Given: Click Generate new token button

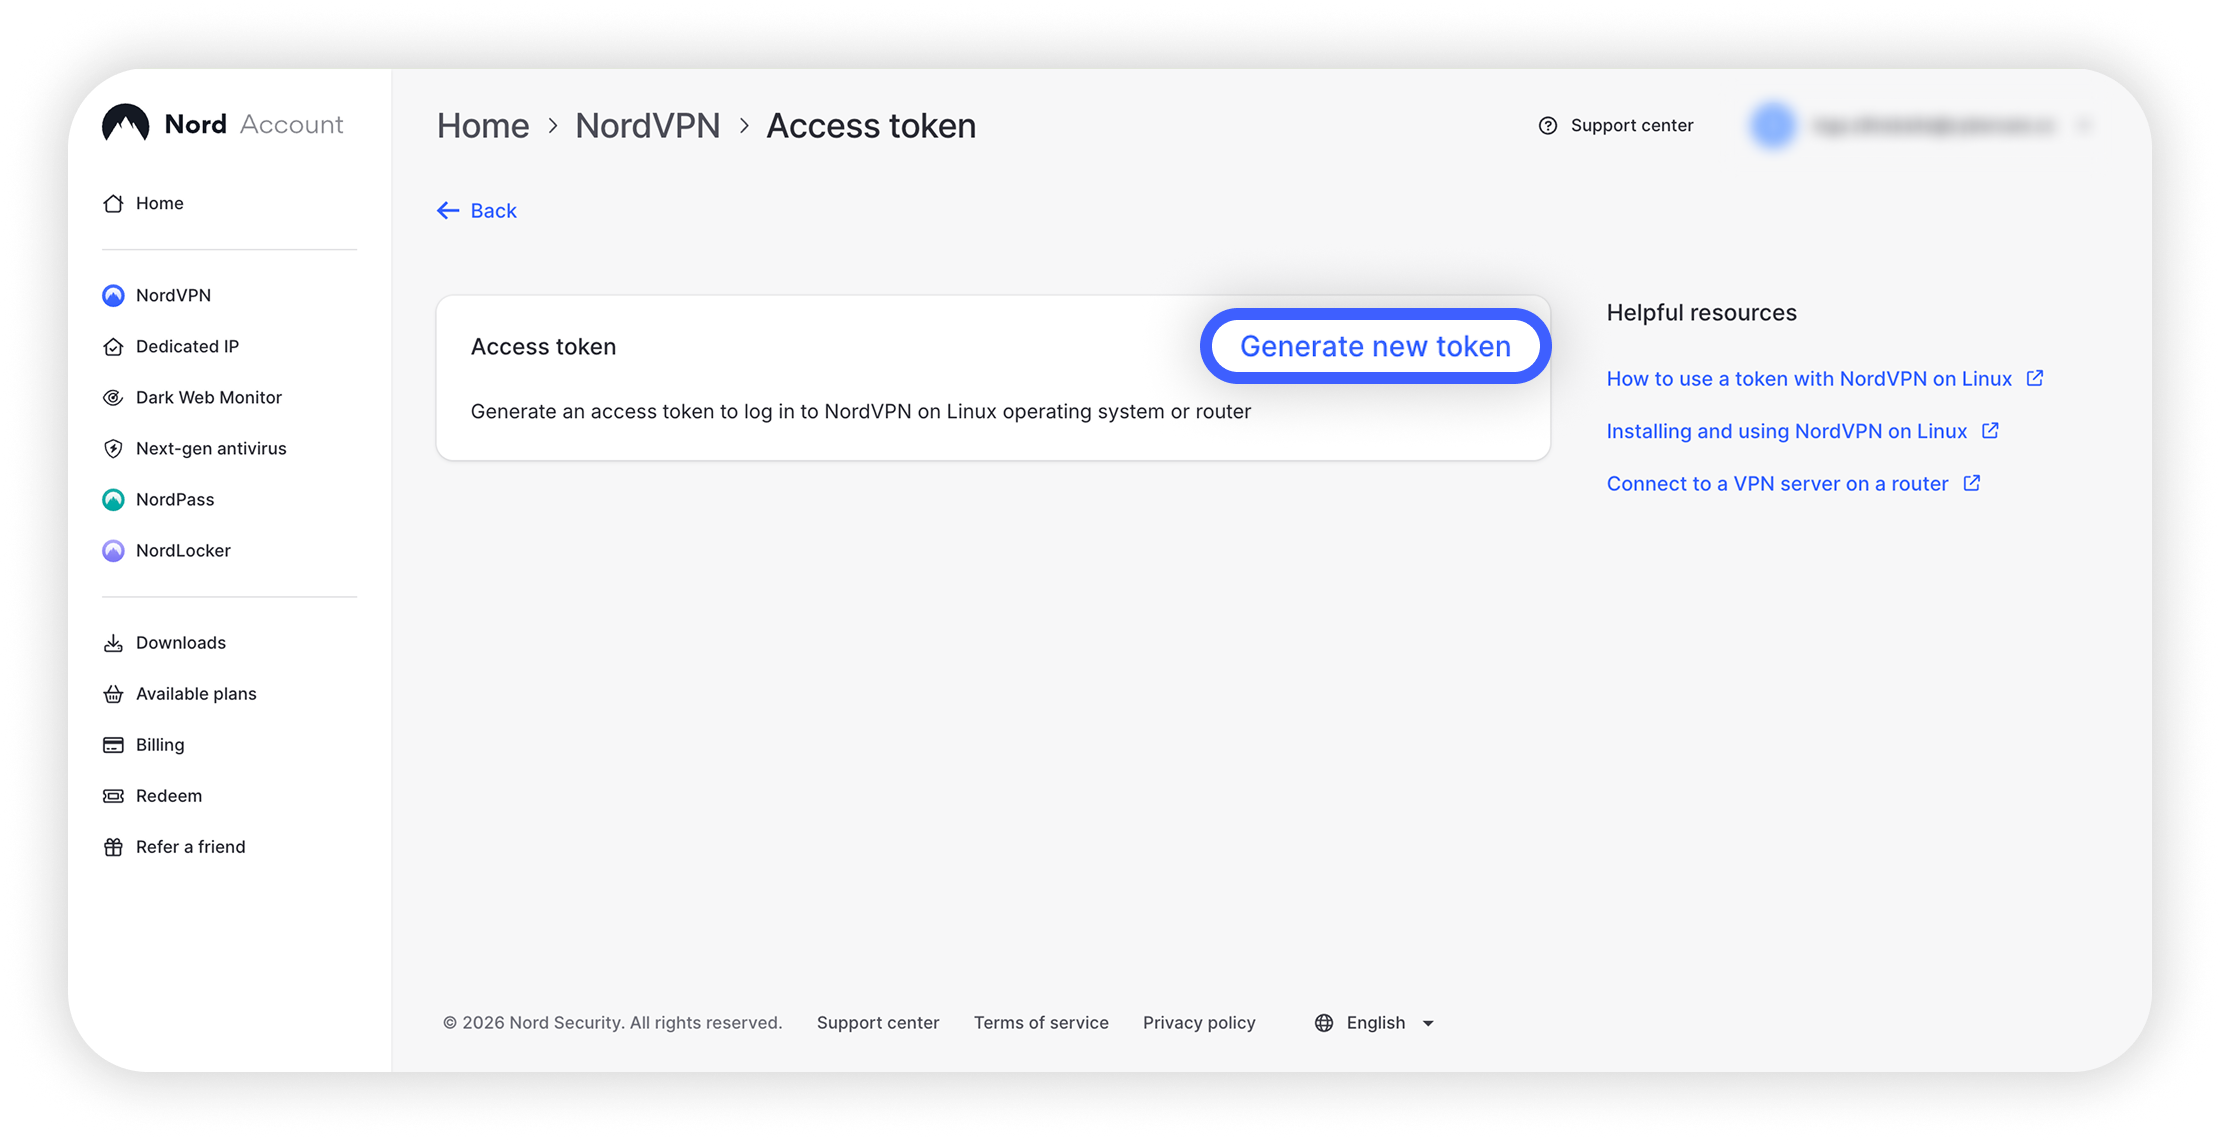Looking at the screenshot, I should coord(1375,346).
